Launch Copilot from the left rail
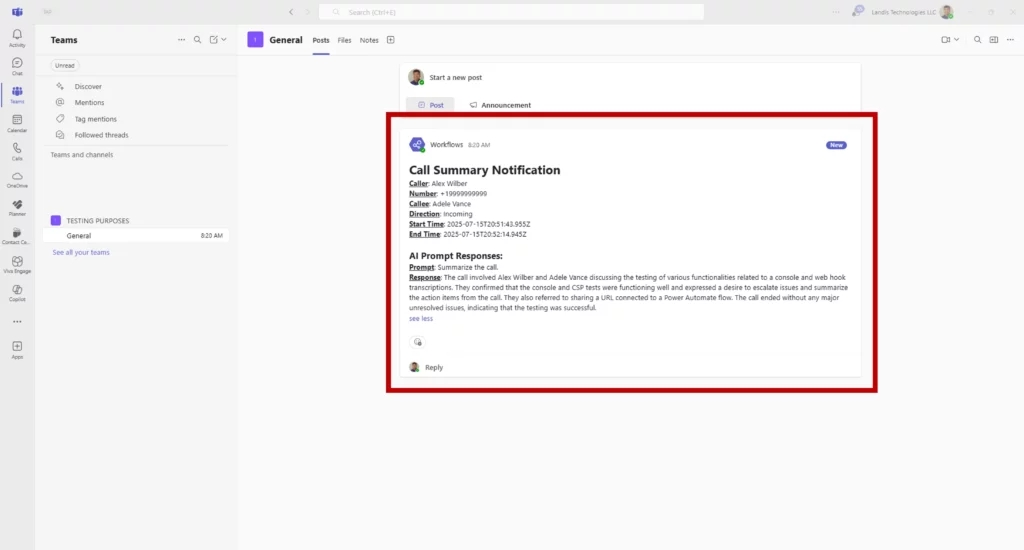The width and height of the screenshot is (1024, 550). click(x=17, y=292)
